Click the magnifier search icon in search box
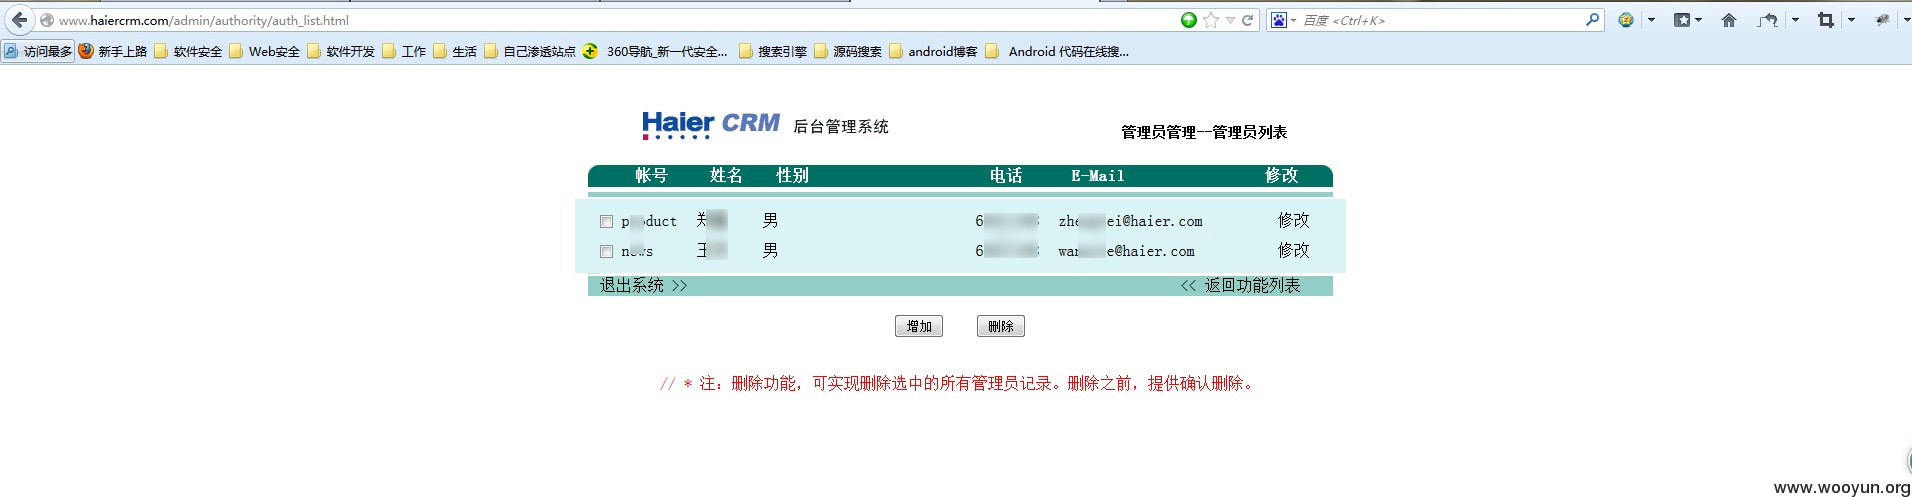This screenshot has width=1912, height=497. pos(1592,19)
